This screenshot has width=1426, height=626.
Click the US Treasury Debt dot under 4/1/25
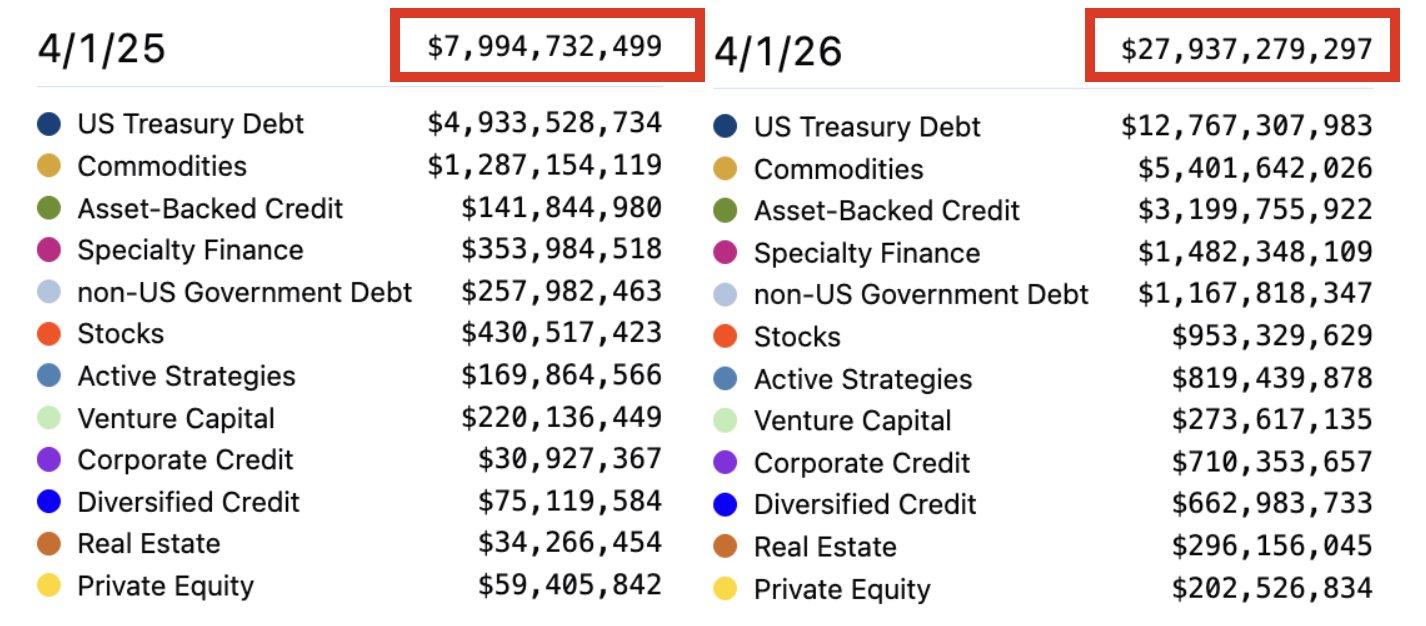(49, 124)
